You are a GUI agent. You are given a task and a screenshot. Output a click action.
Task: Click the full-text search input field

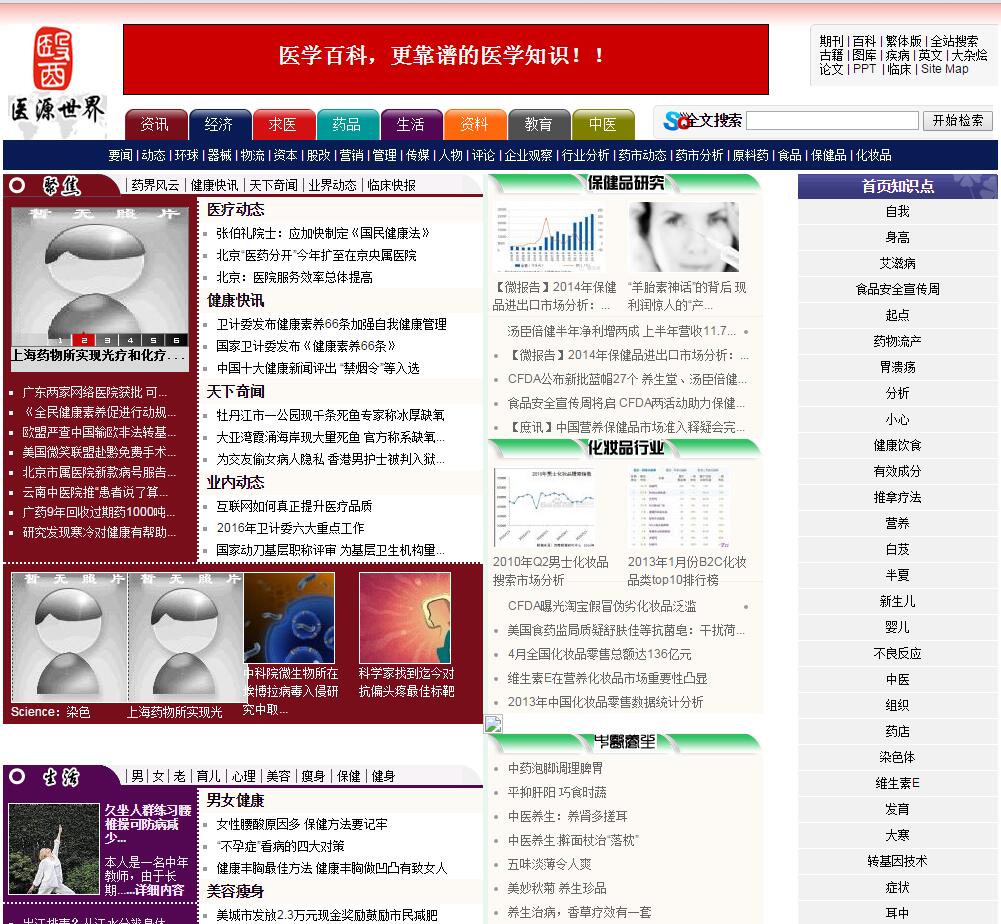pos(832,121)
